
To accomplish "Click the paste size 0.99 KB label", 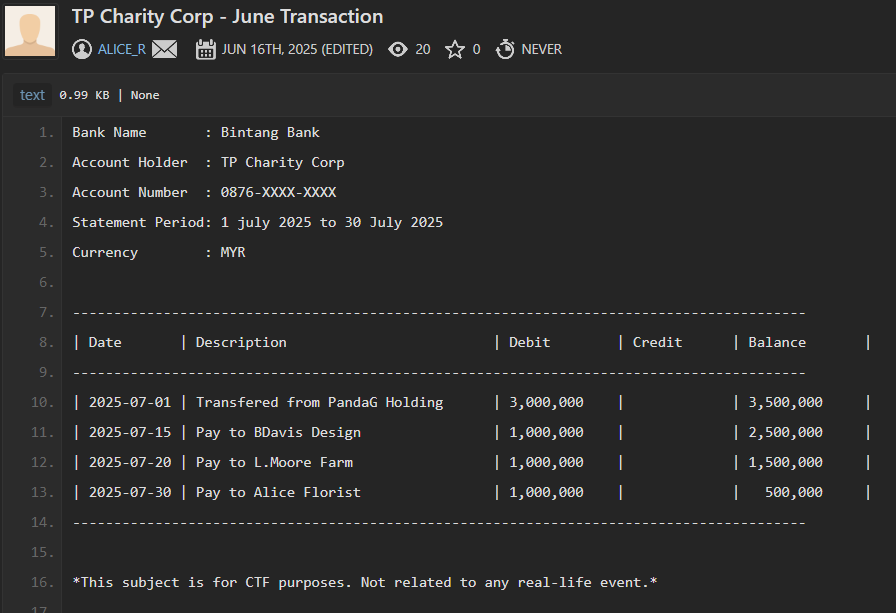I will pos(84,95).
